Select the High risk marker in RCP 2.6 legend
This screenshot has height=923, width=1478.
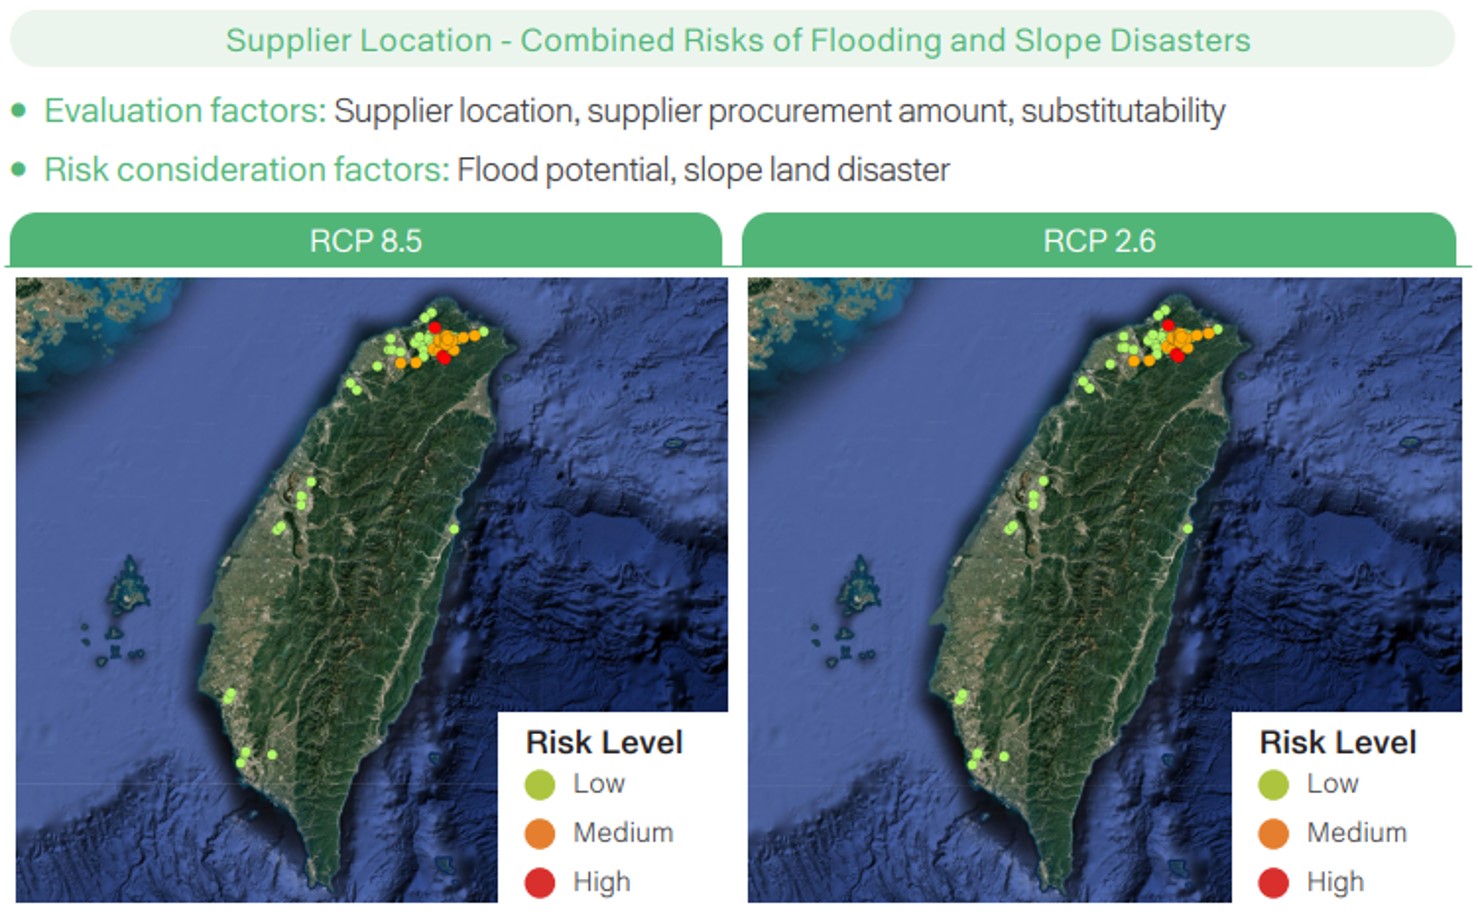click(1273, 882)
